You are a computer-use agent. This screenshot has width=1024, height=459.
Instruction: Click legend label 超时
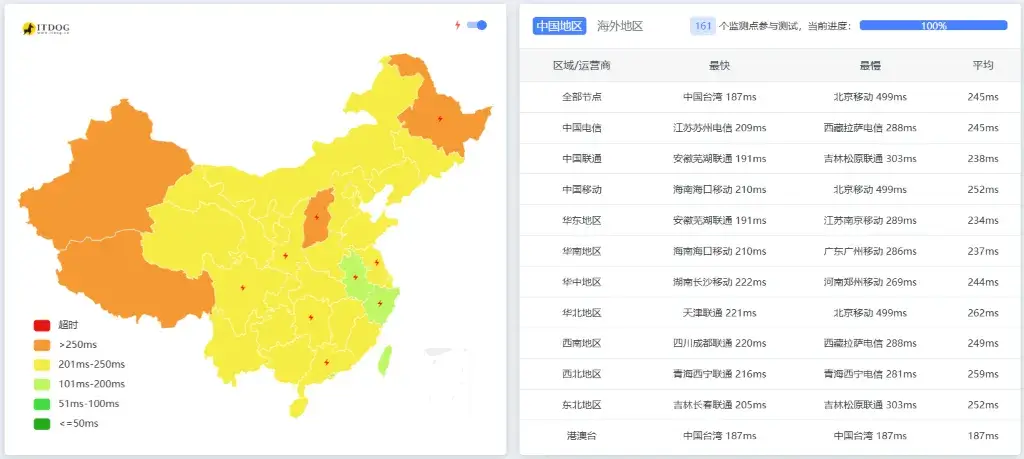pos(68,325)
